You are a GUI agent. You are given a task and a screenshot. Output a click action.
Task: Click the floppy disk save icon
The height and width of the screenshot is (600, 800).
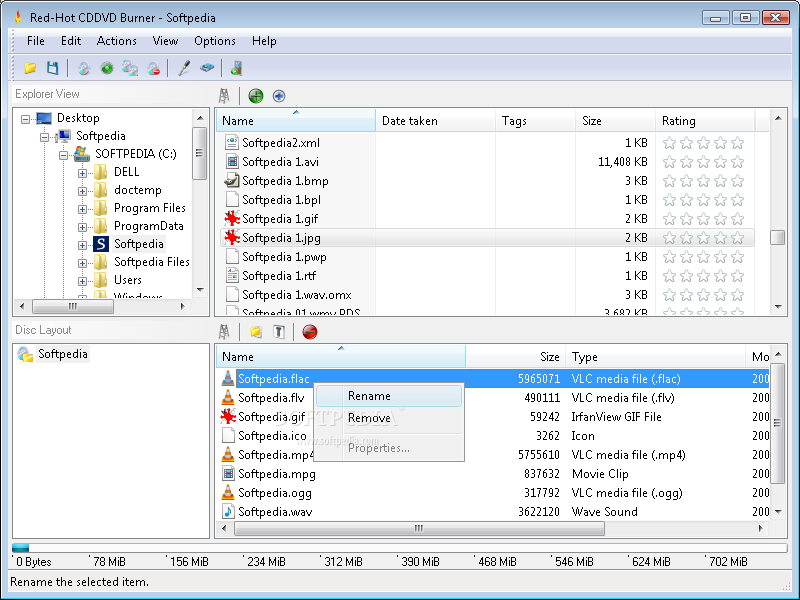pyautogui.click(x=53, y=68)
